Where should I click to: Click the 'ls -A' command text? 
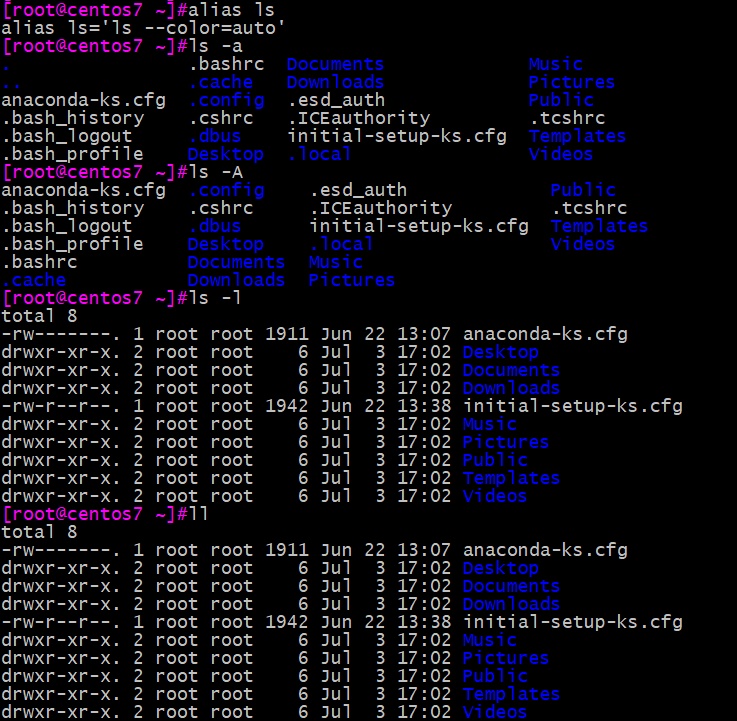click(216, 172)
